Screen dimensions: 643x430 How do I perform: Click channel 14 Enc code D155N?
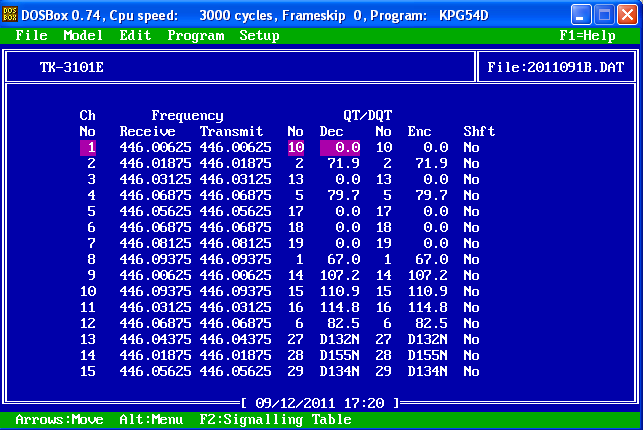[x=428, y=355]
